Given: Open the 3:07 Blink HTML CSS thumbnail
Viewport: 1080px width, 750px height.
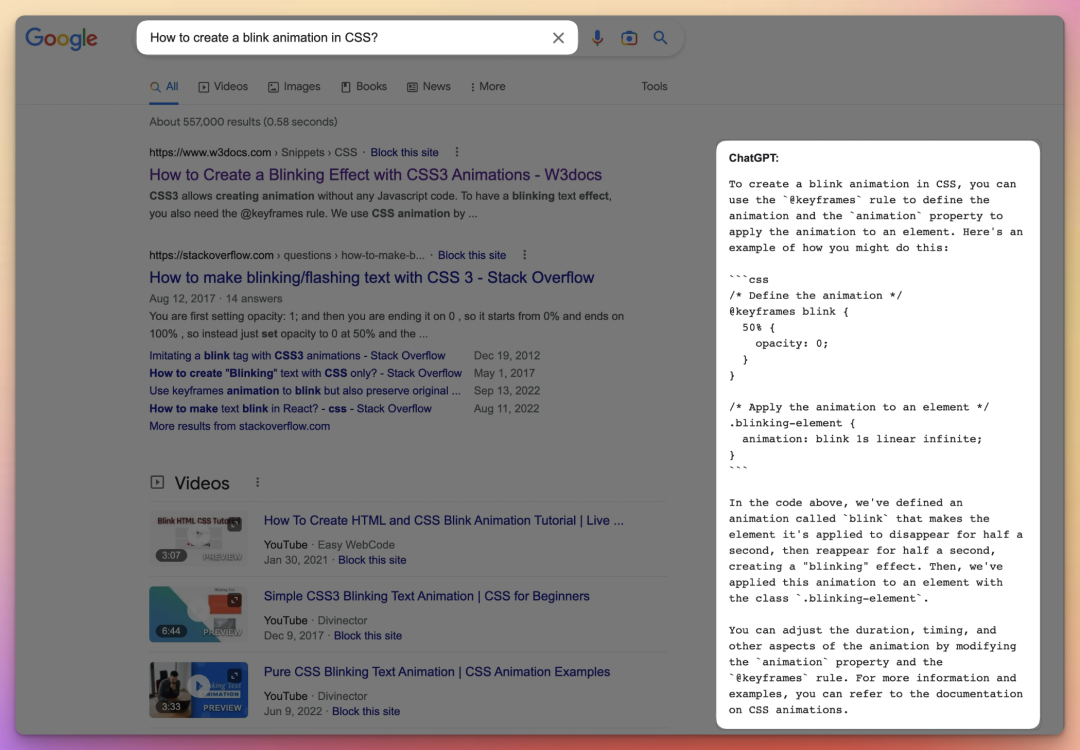Looking at the screenshot, I should tap(198, 539).
